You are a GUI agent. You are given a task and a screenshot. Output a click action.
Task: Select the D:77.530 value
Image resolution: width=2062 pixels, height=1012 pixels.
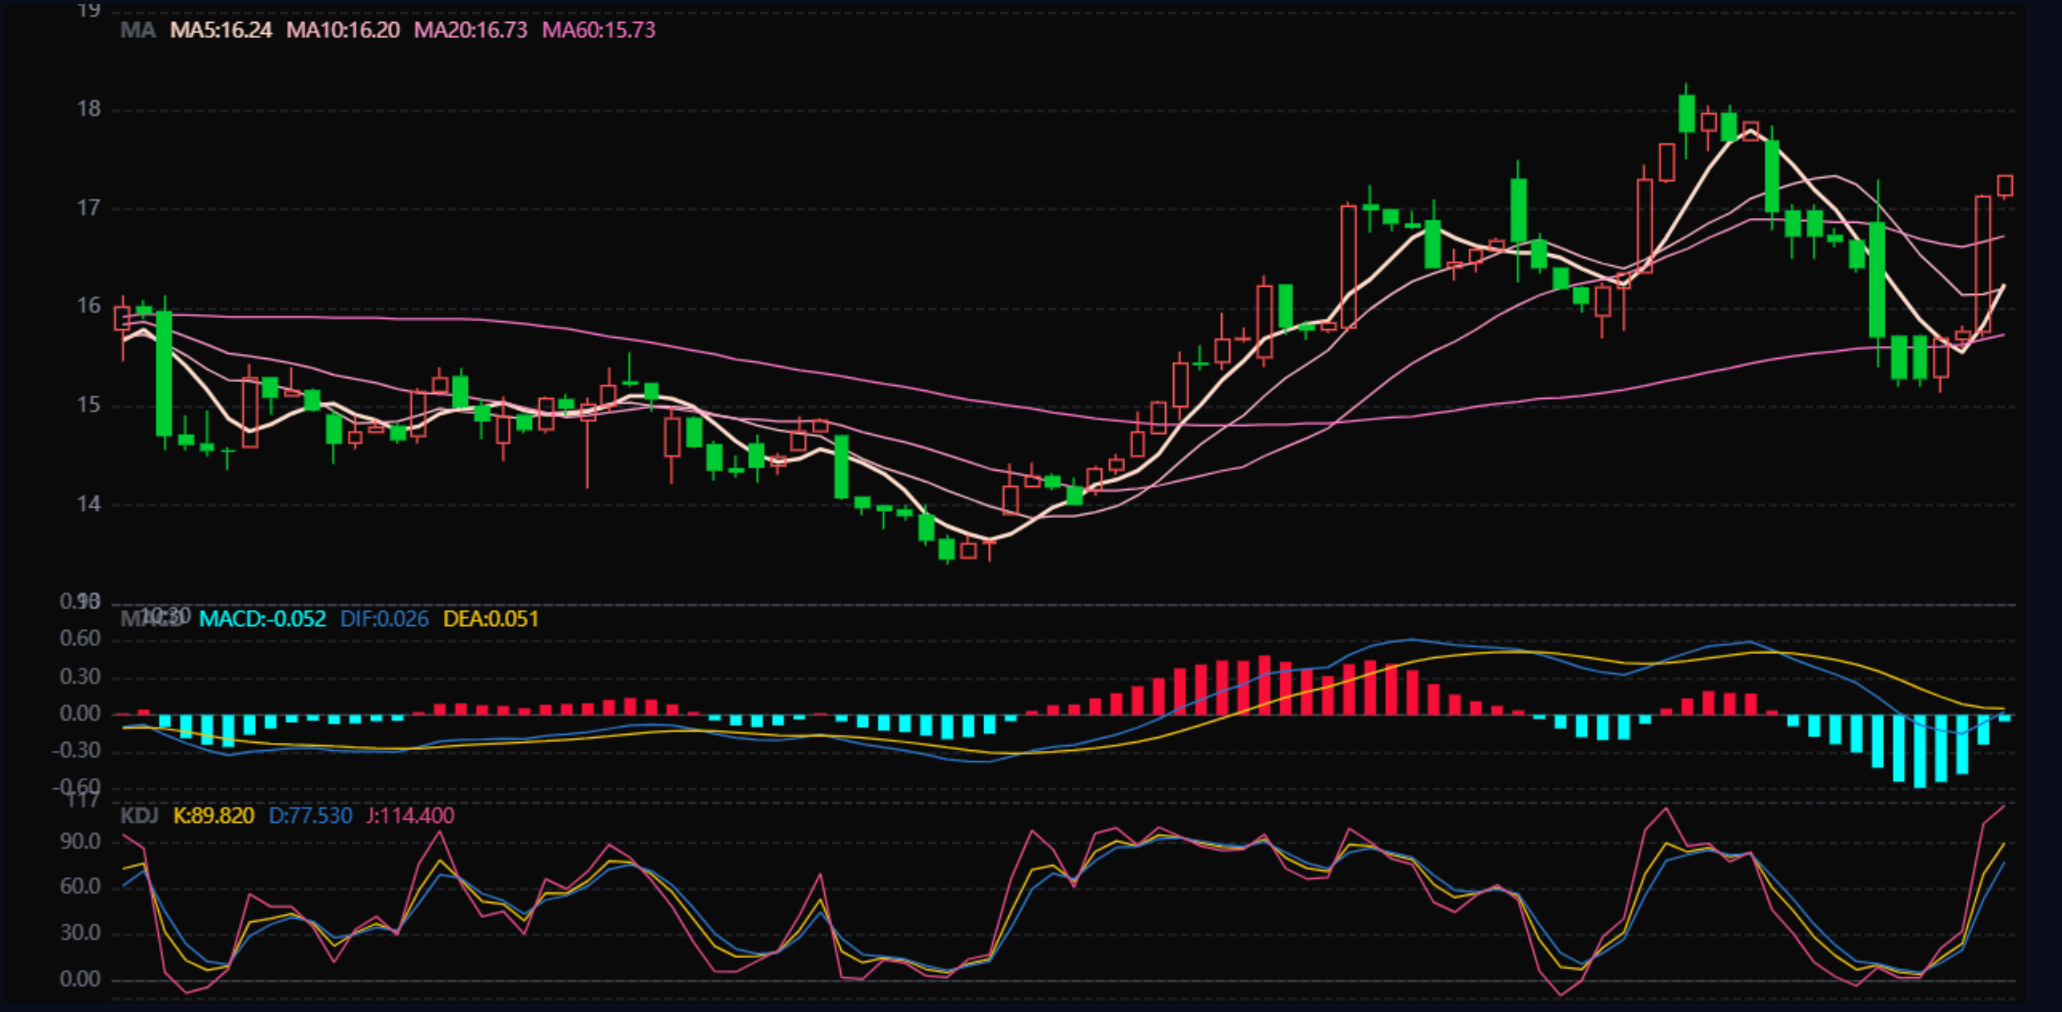click(310, 816)
